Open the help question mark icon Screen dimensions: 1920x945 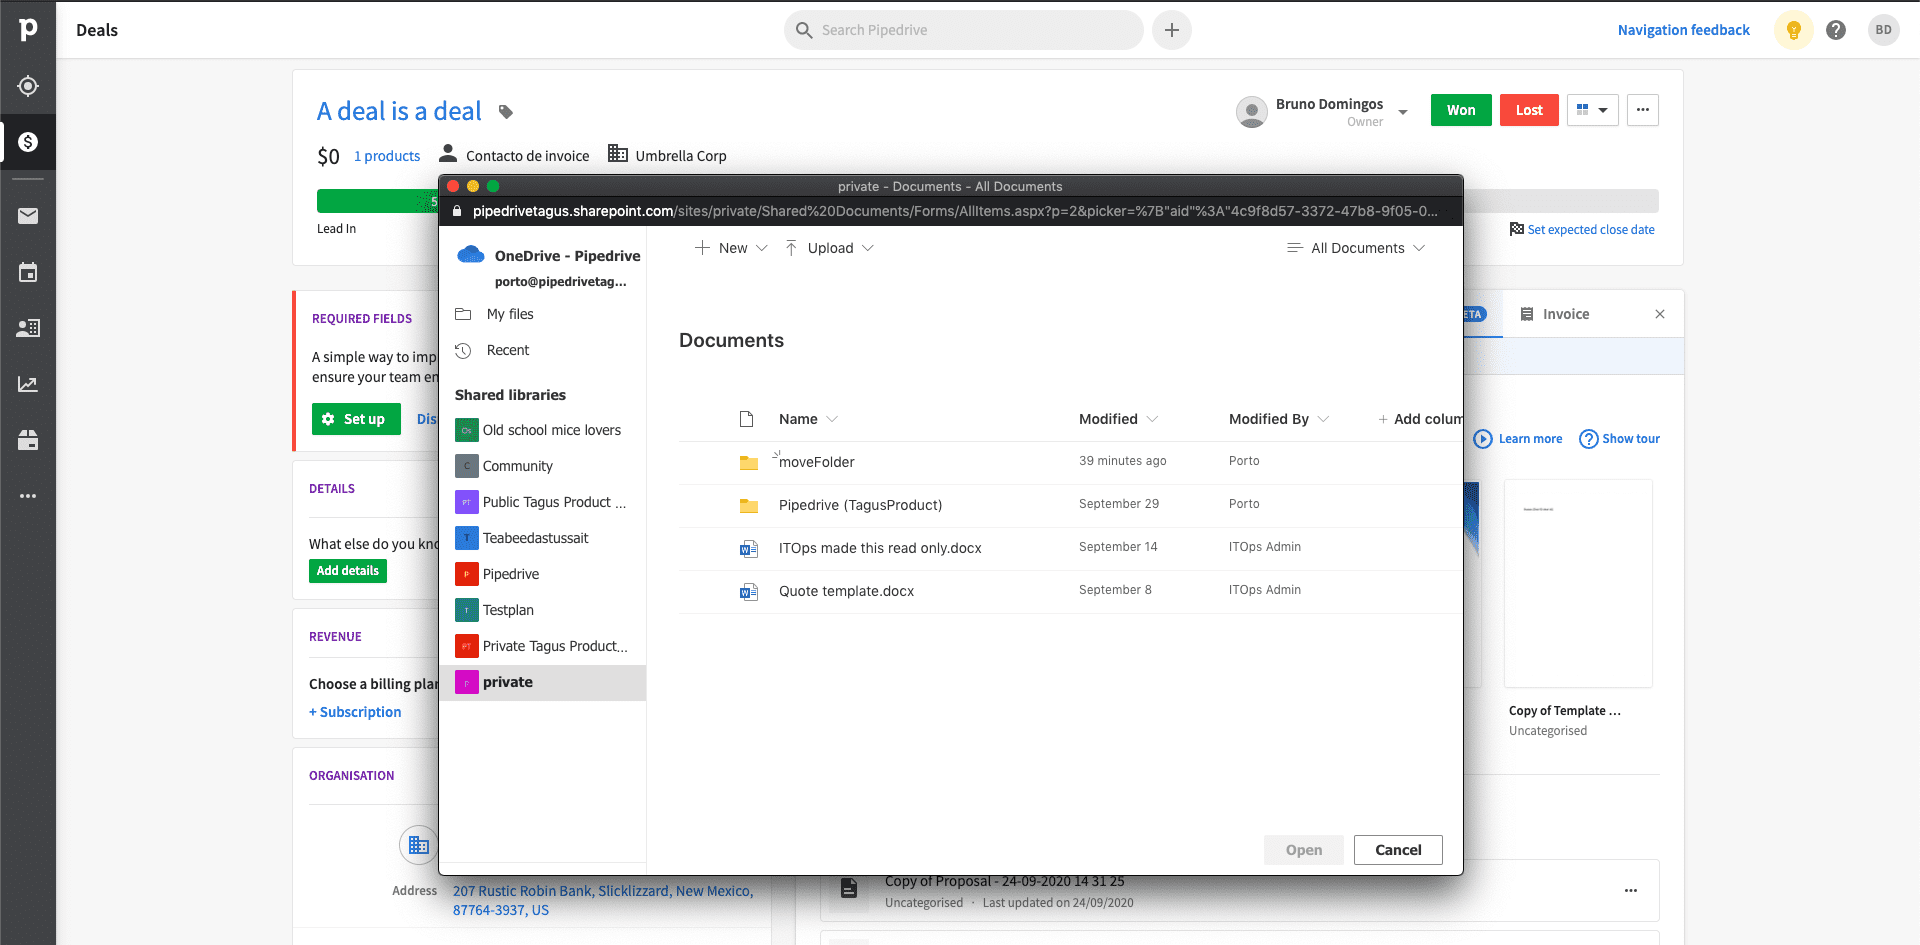tap(1836, 30)
